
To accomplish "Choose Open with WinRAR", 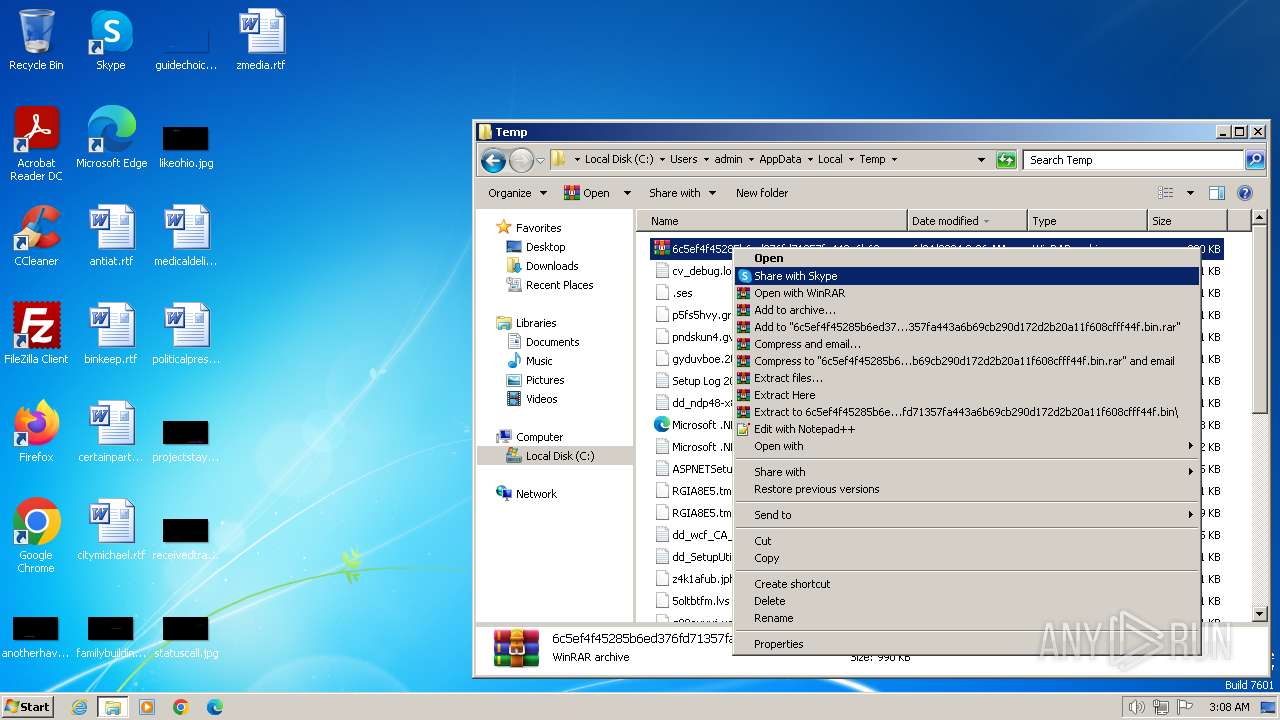I will [x=967, y=293].
